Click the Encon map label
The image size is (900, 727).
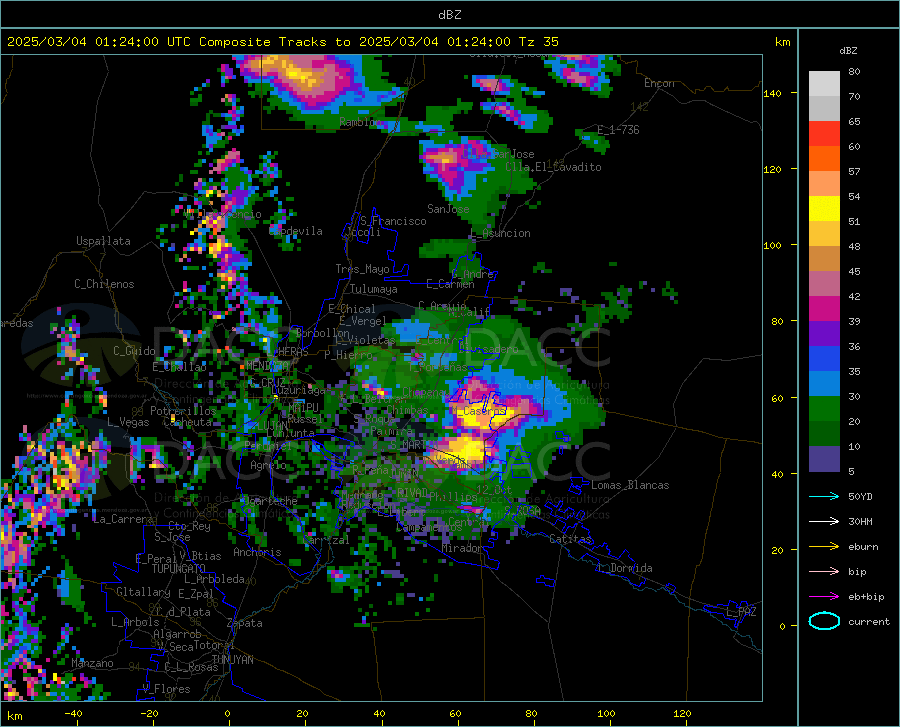point(659,83)
